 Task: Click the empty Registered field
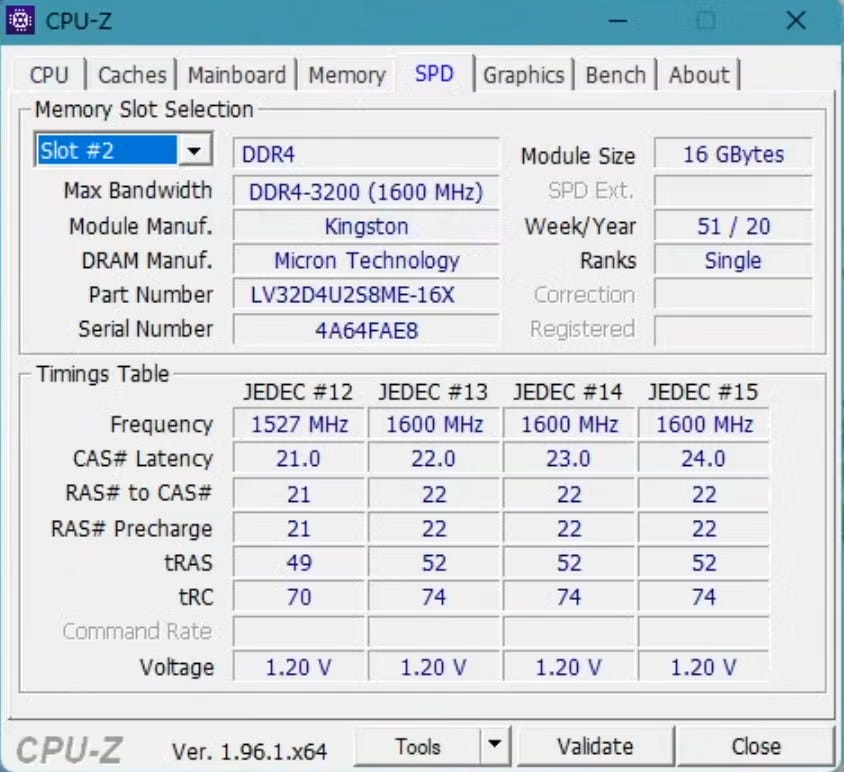click(x=733, y=329)
